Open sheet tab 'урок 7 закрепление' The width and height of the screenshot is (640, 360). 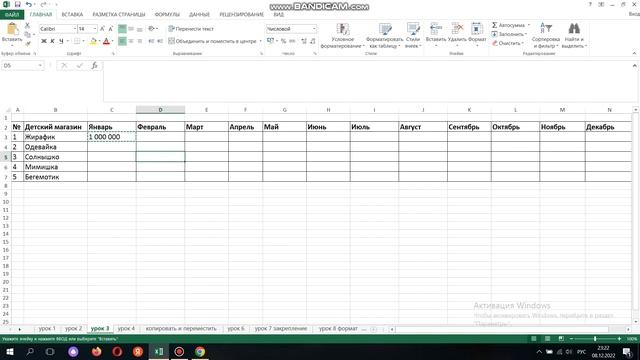click(x=281, y=329)
